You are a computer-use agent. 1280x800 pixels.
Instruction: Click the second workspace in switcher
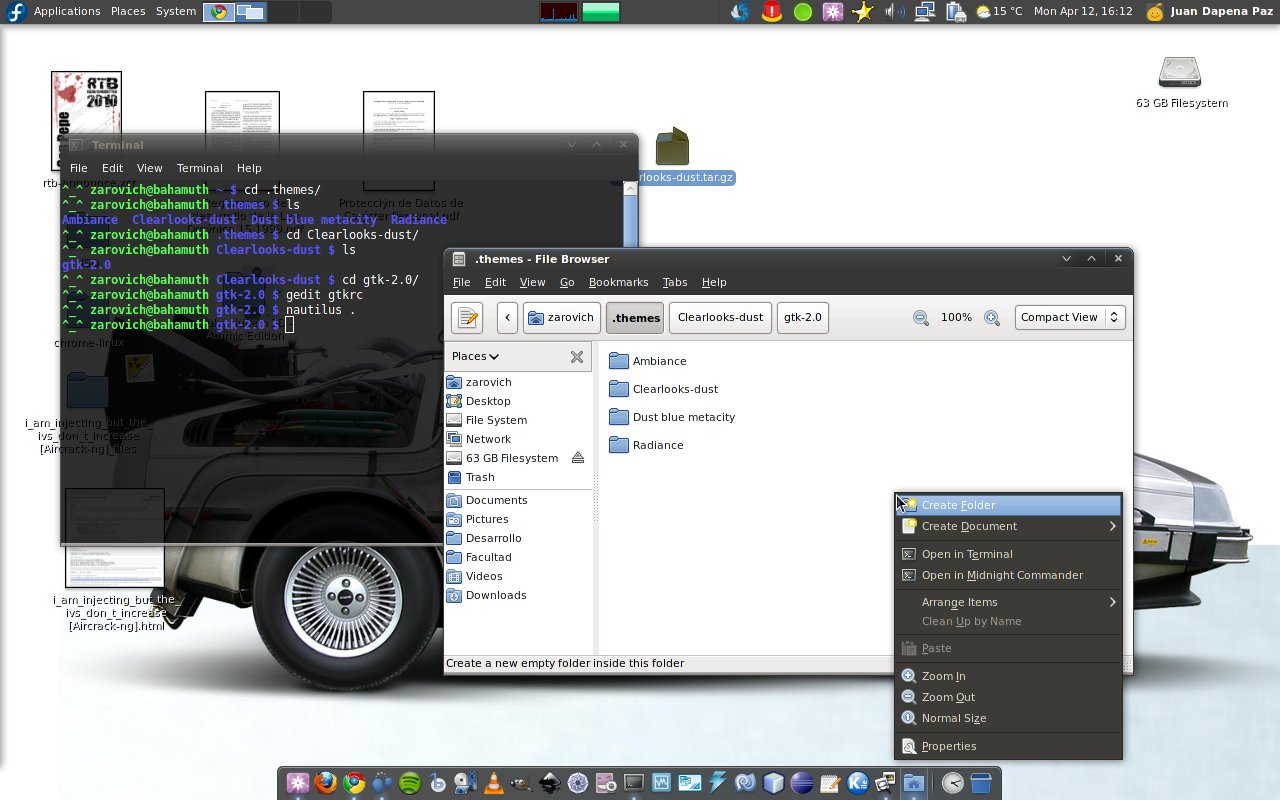(249, 12)
